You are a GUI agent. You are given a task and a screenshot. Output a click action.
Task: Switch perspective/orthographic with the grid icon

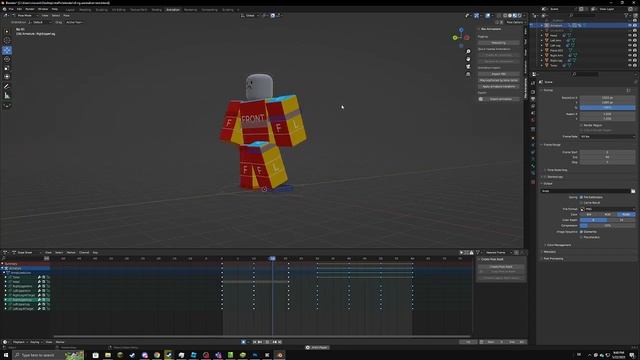[468, 74]
